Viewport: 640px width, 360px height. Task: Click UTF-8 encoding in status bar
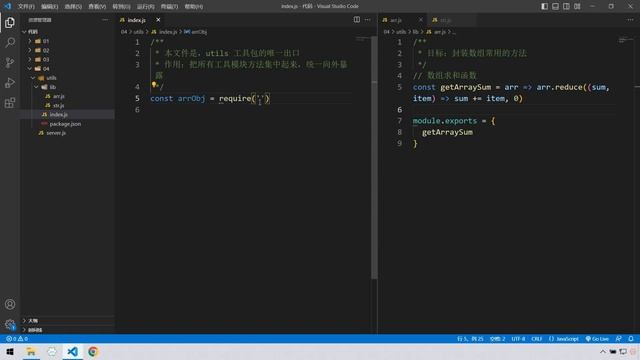518,339
